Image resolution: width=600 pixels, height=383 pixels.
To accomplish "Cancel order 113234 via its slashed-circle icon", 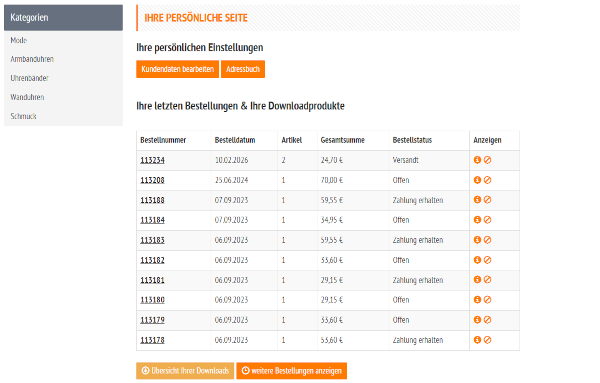I will 488,160.
